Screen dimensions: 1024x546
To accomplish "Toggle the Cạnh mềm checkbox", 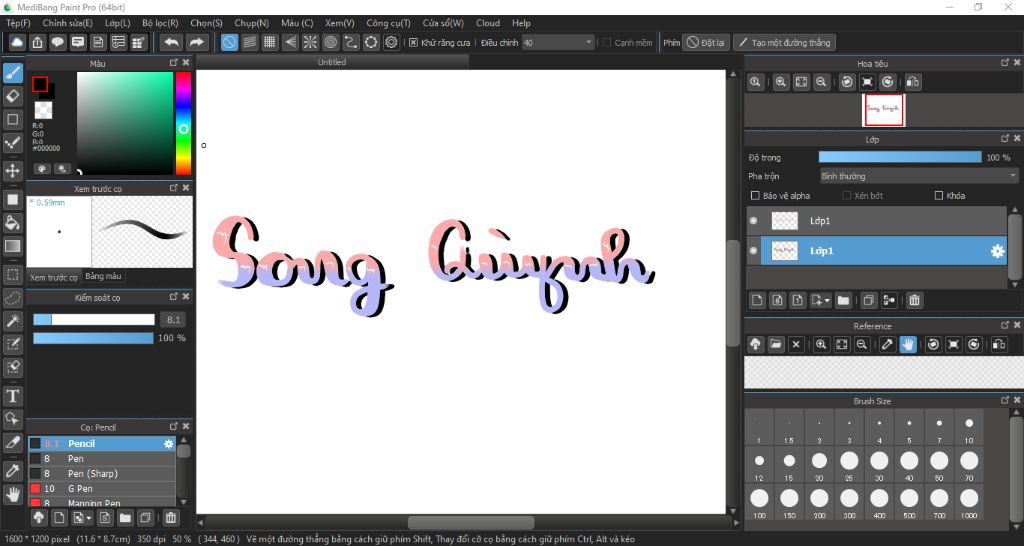I will pos(607,42).
